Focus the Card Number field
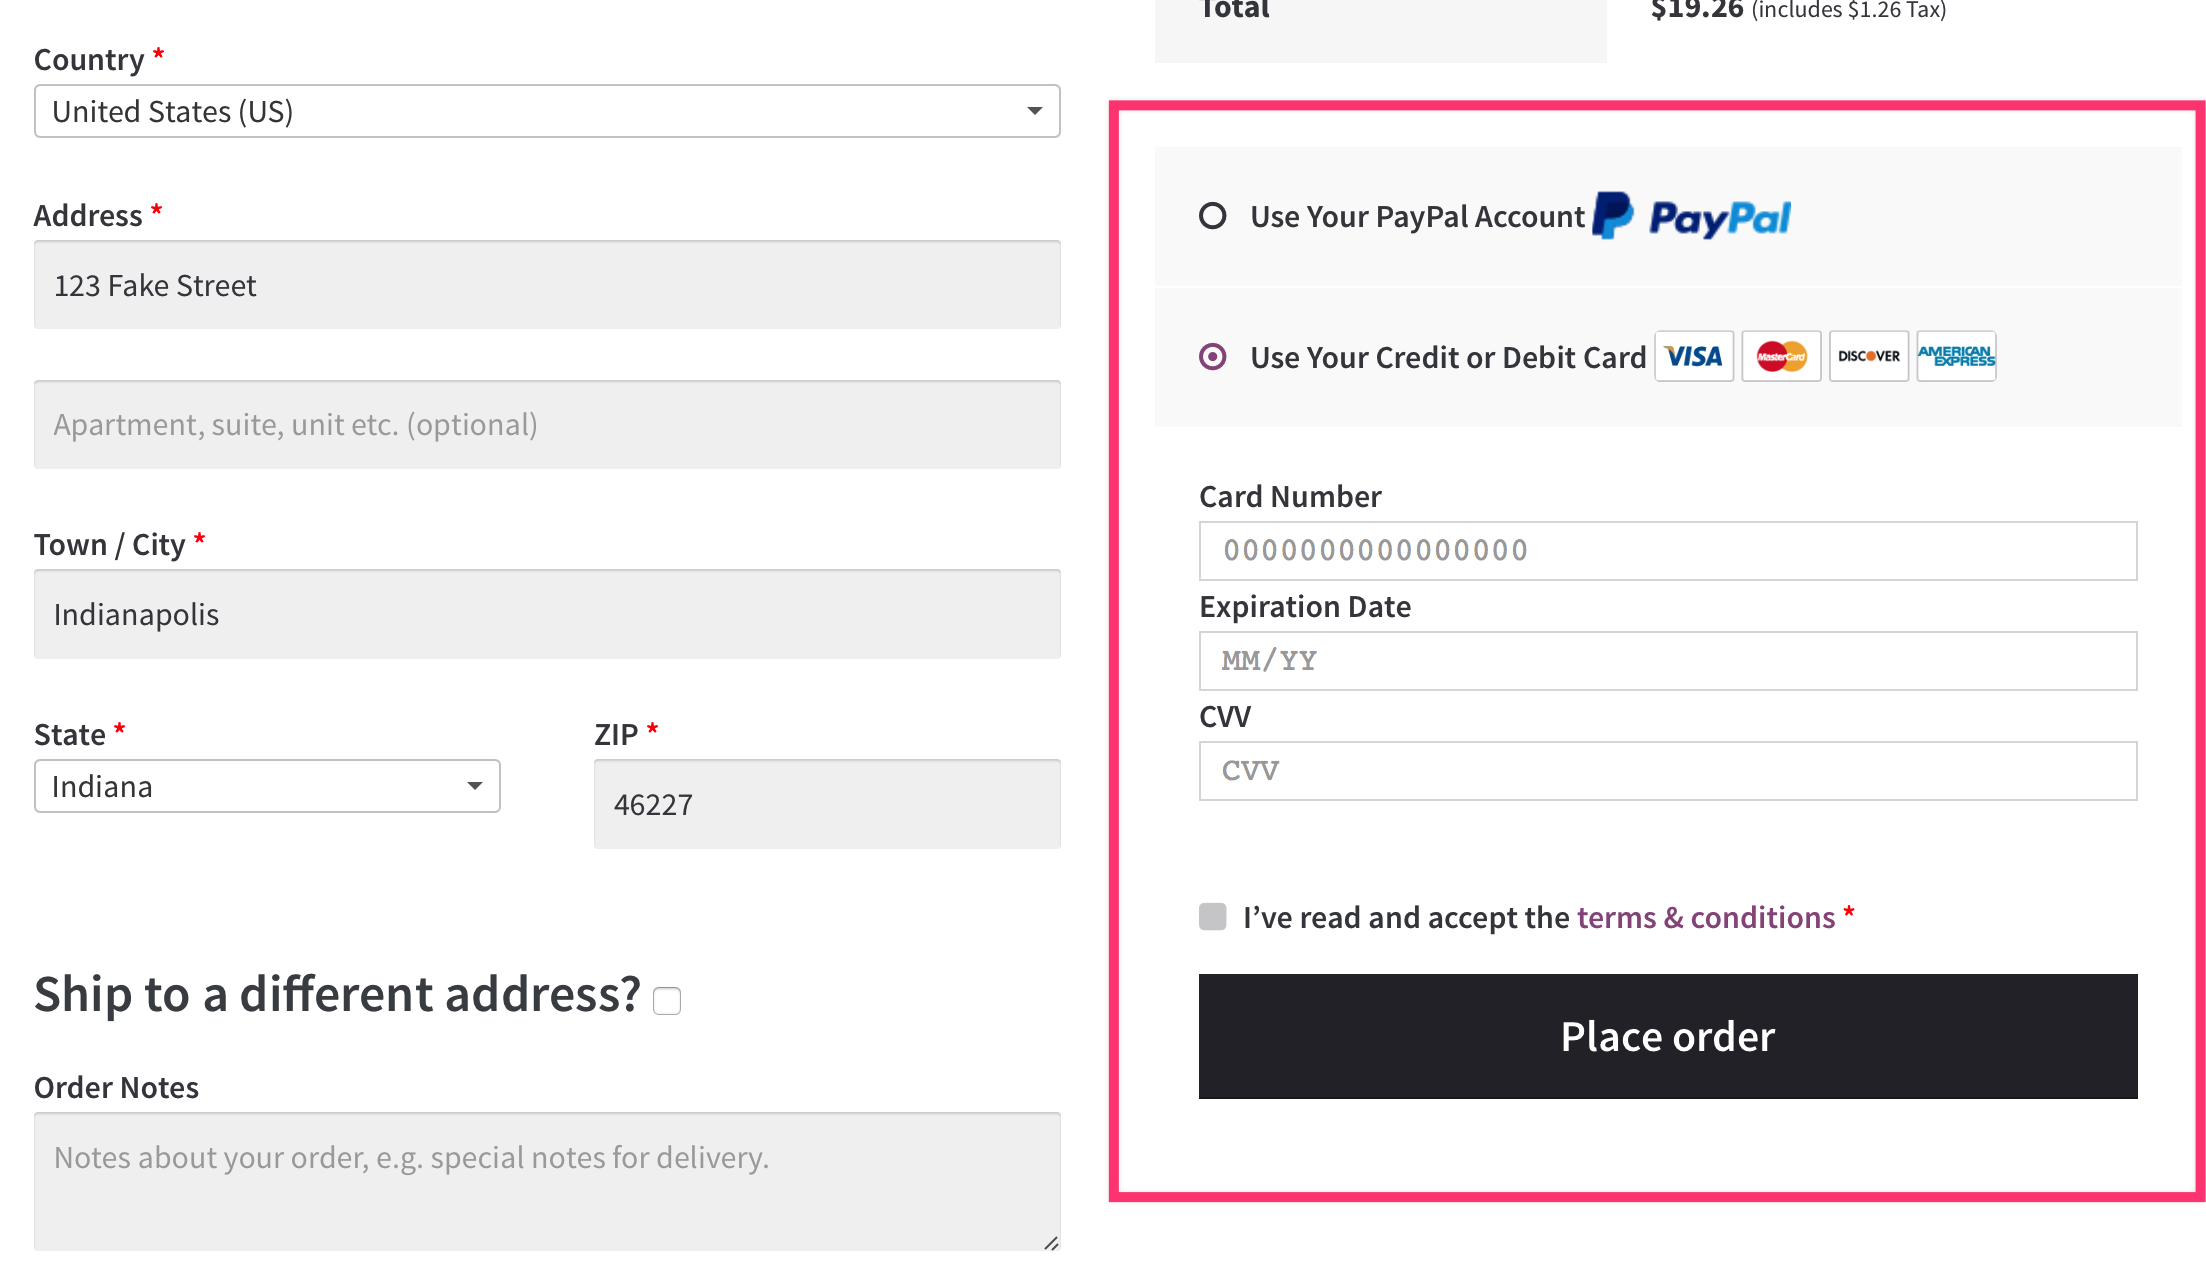The image size is (2206, 1282). tap(1668, 550)
